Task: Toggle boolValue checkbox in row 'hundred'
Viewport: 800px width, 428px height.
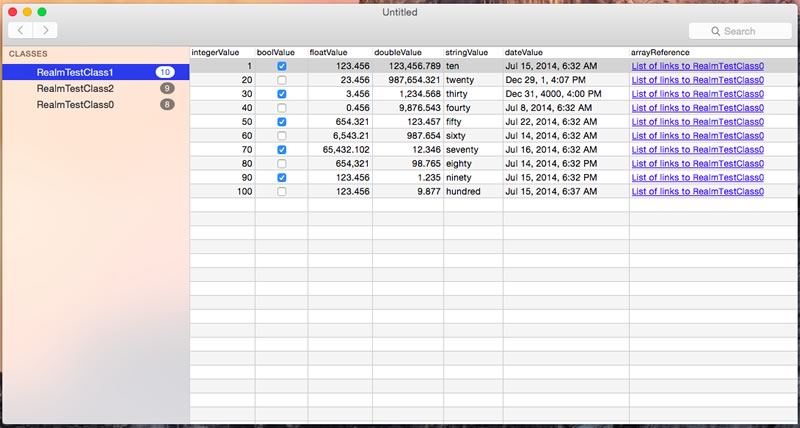Action: click(282, 191)
